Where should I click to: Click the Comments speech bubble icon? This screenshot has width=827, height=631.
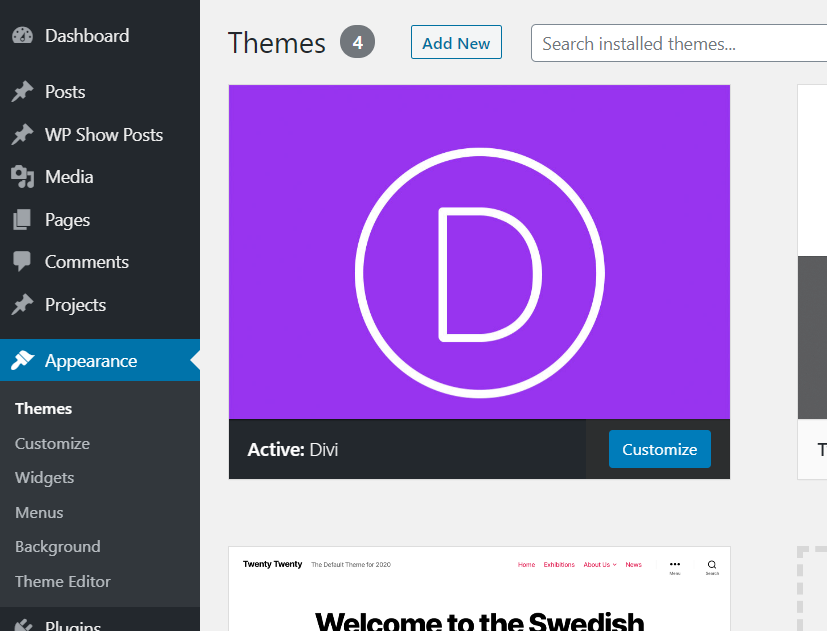click(x=22, y=262)
